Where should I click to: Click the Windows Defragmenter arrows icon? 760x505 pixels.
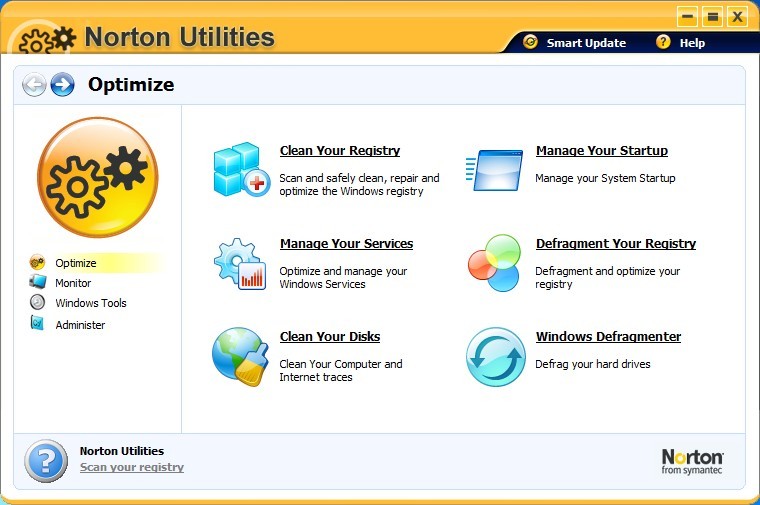tap(495, 357)
